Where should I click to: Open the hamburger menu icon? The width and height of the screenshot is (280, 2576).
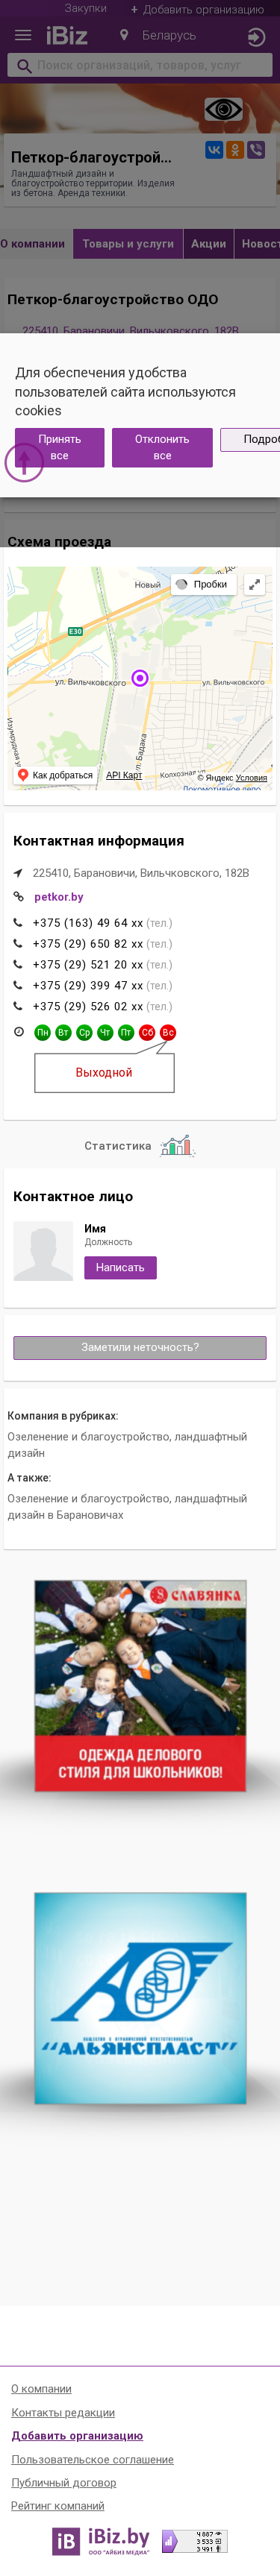pyautogui.click(x=23, y=35)
